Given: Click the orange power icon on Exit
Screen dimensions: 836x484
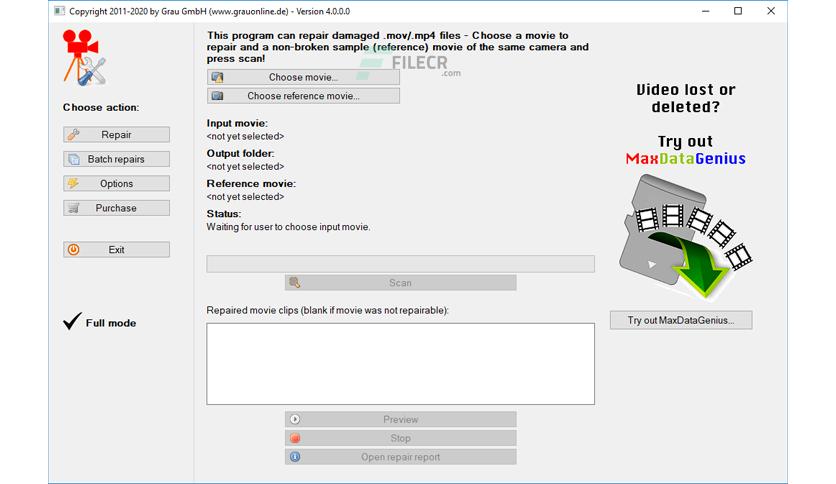Looking at the screenshot, I should pyautogui.click(x=74, y=249).
